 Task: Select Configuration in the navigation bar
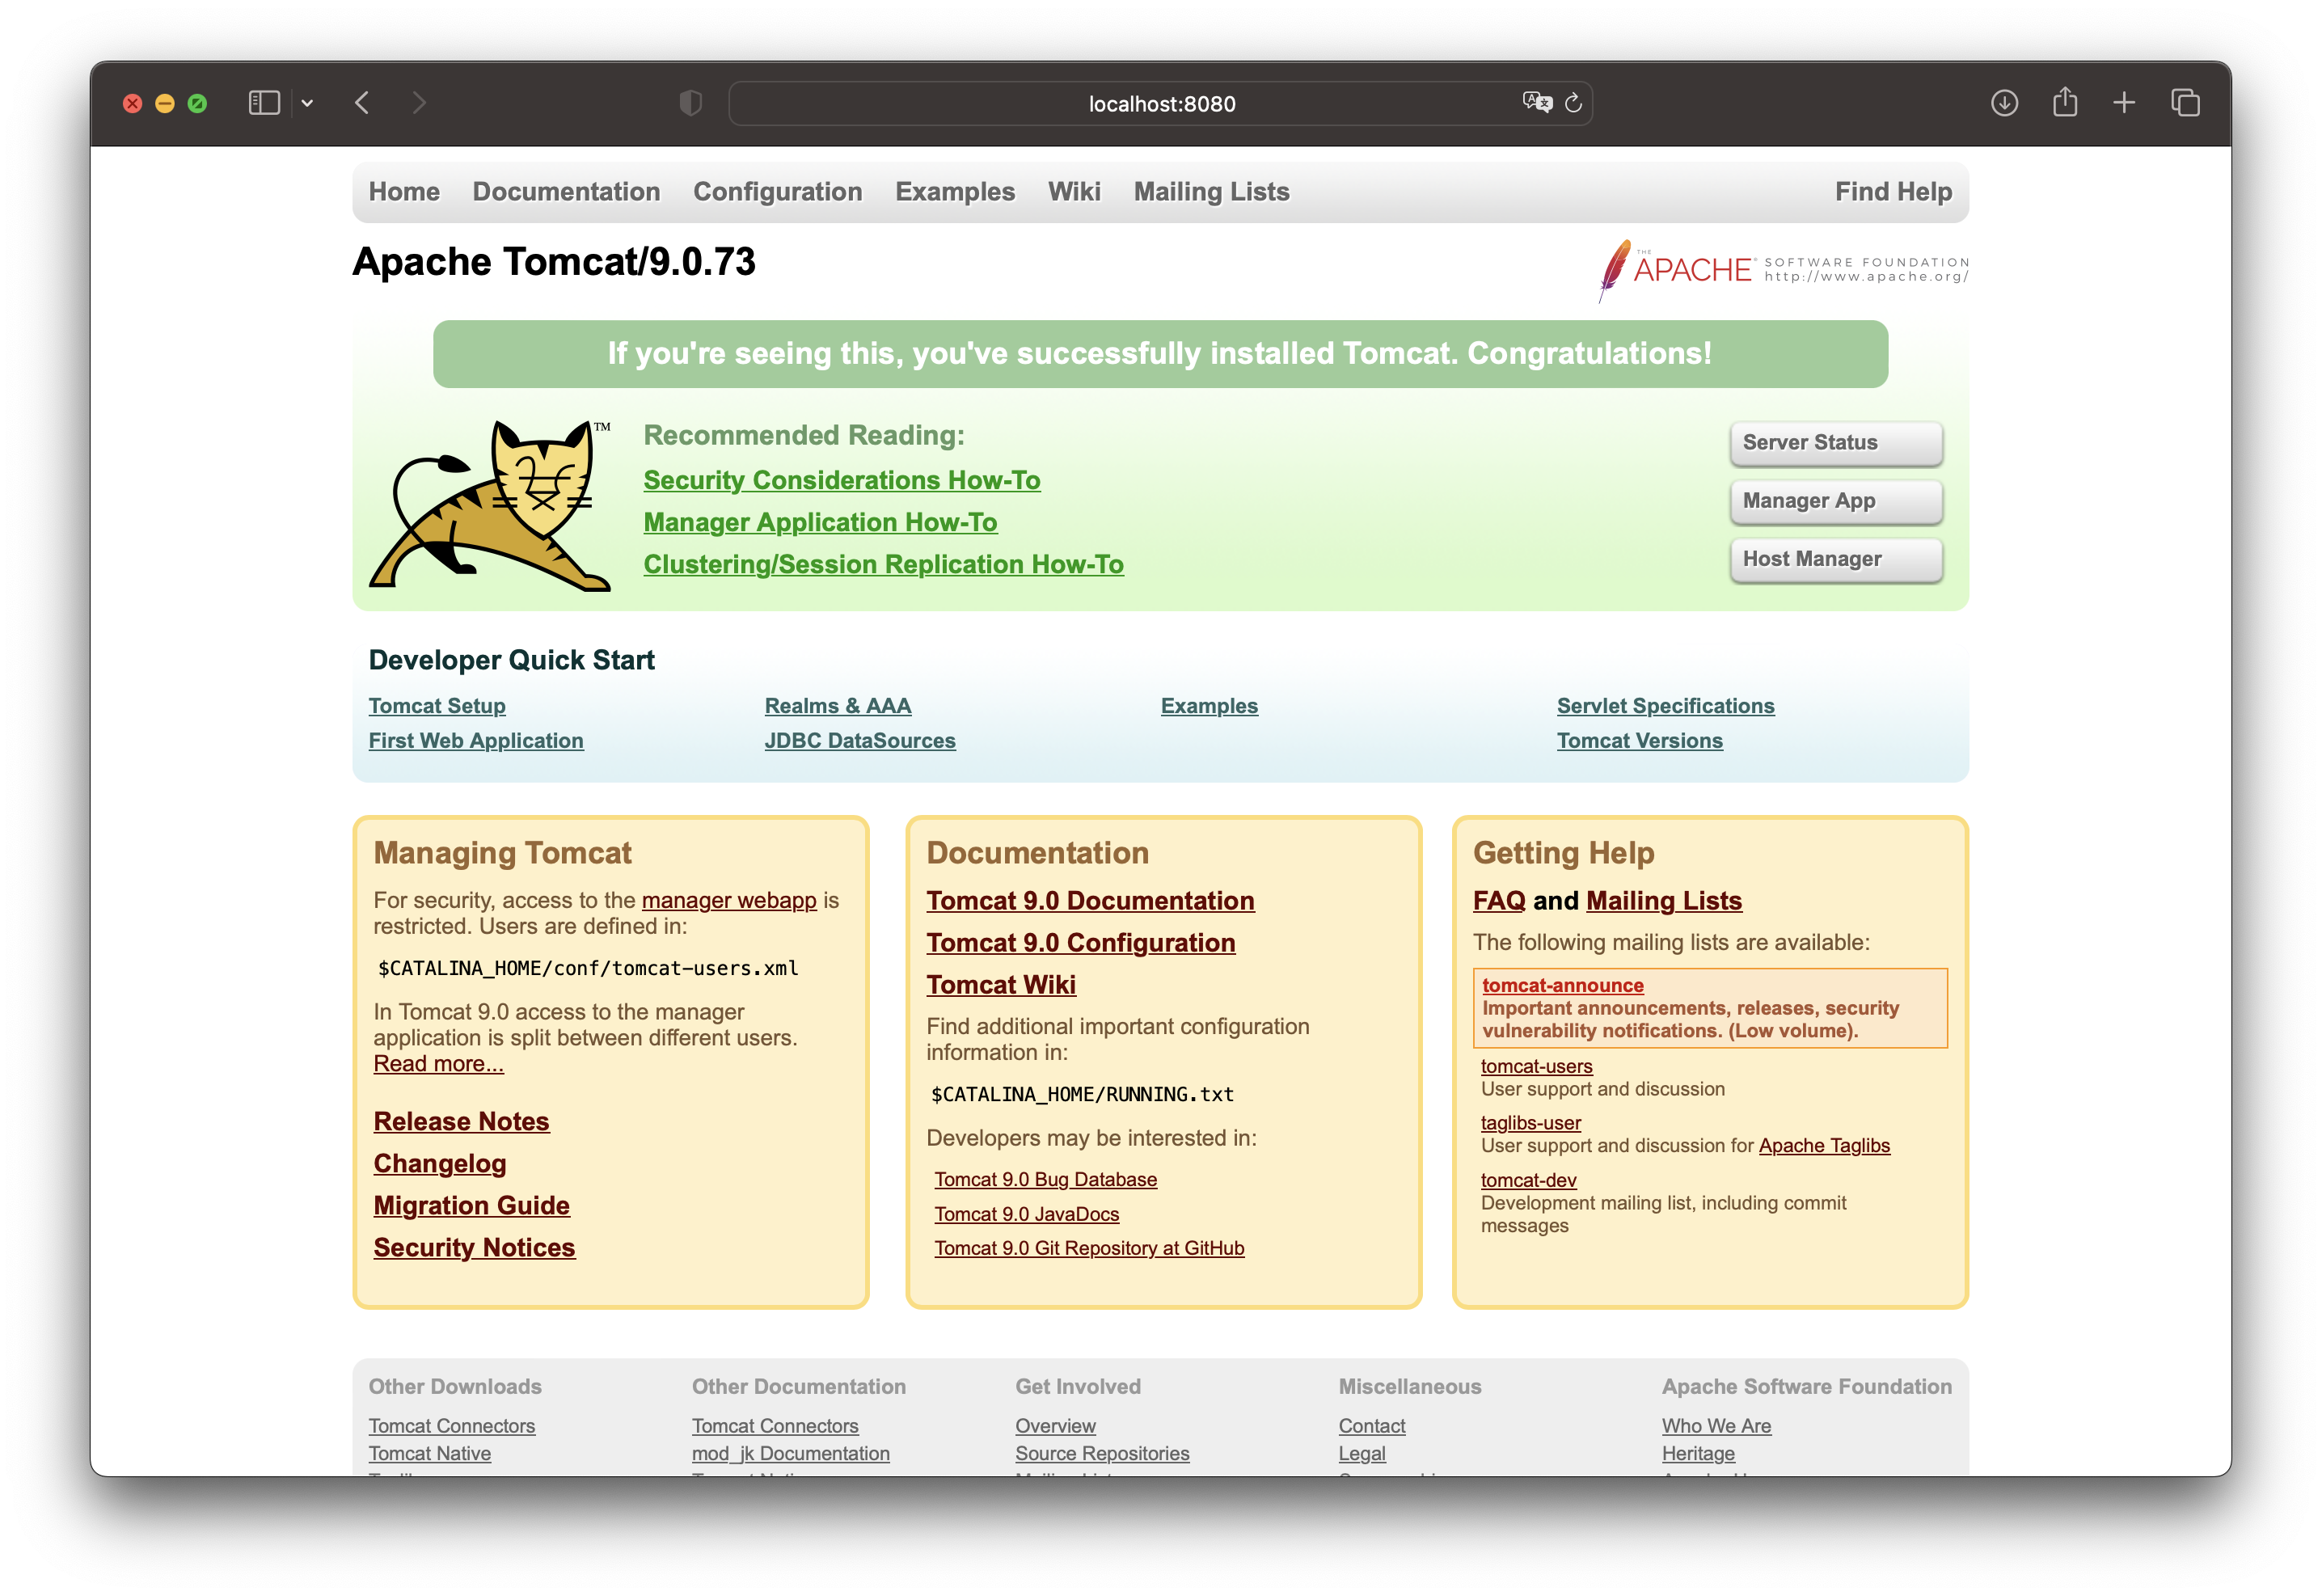pos(777,191)
